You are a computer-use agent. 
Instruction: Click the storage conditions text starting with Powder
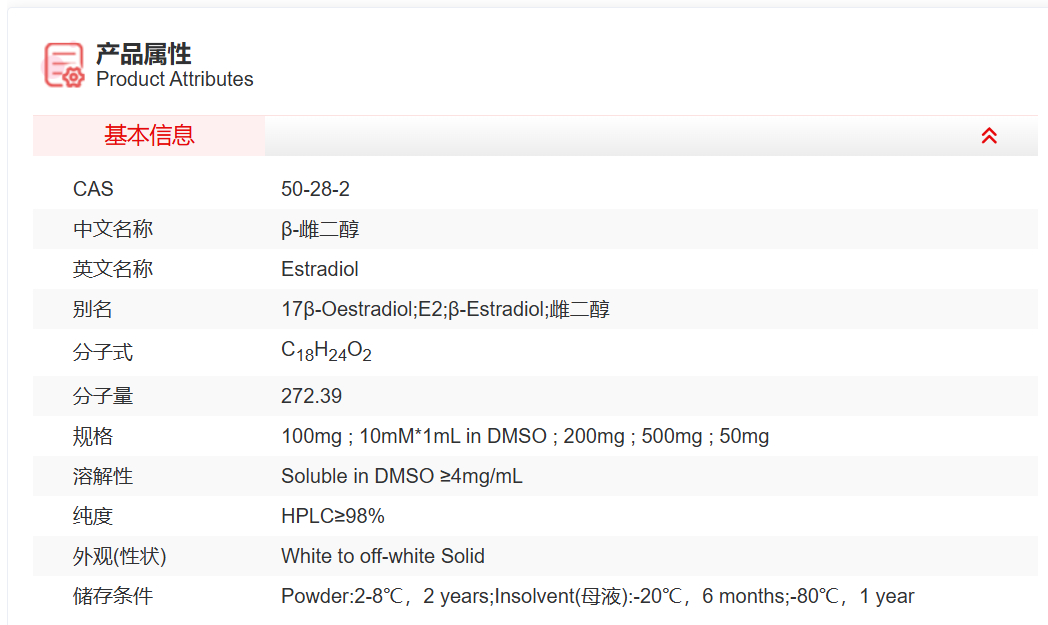click(x=597, y=596)
